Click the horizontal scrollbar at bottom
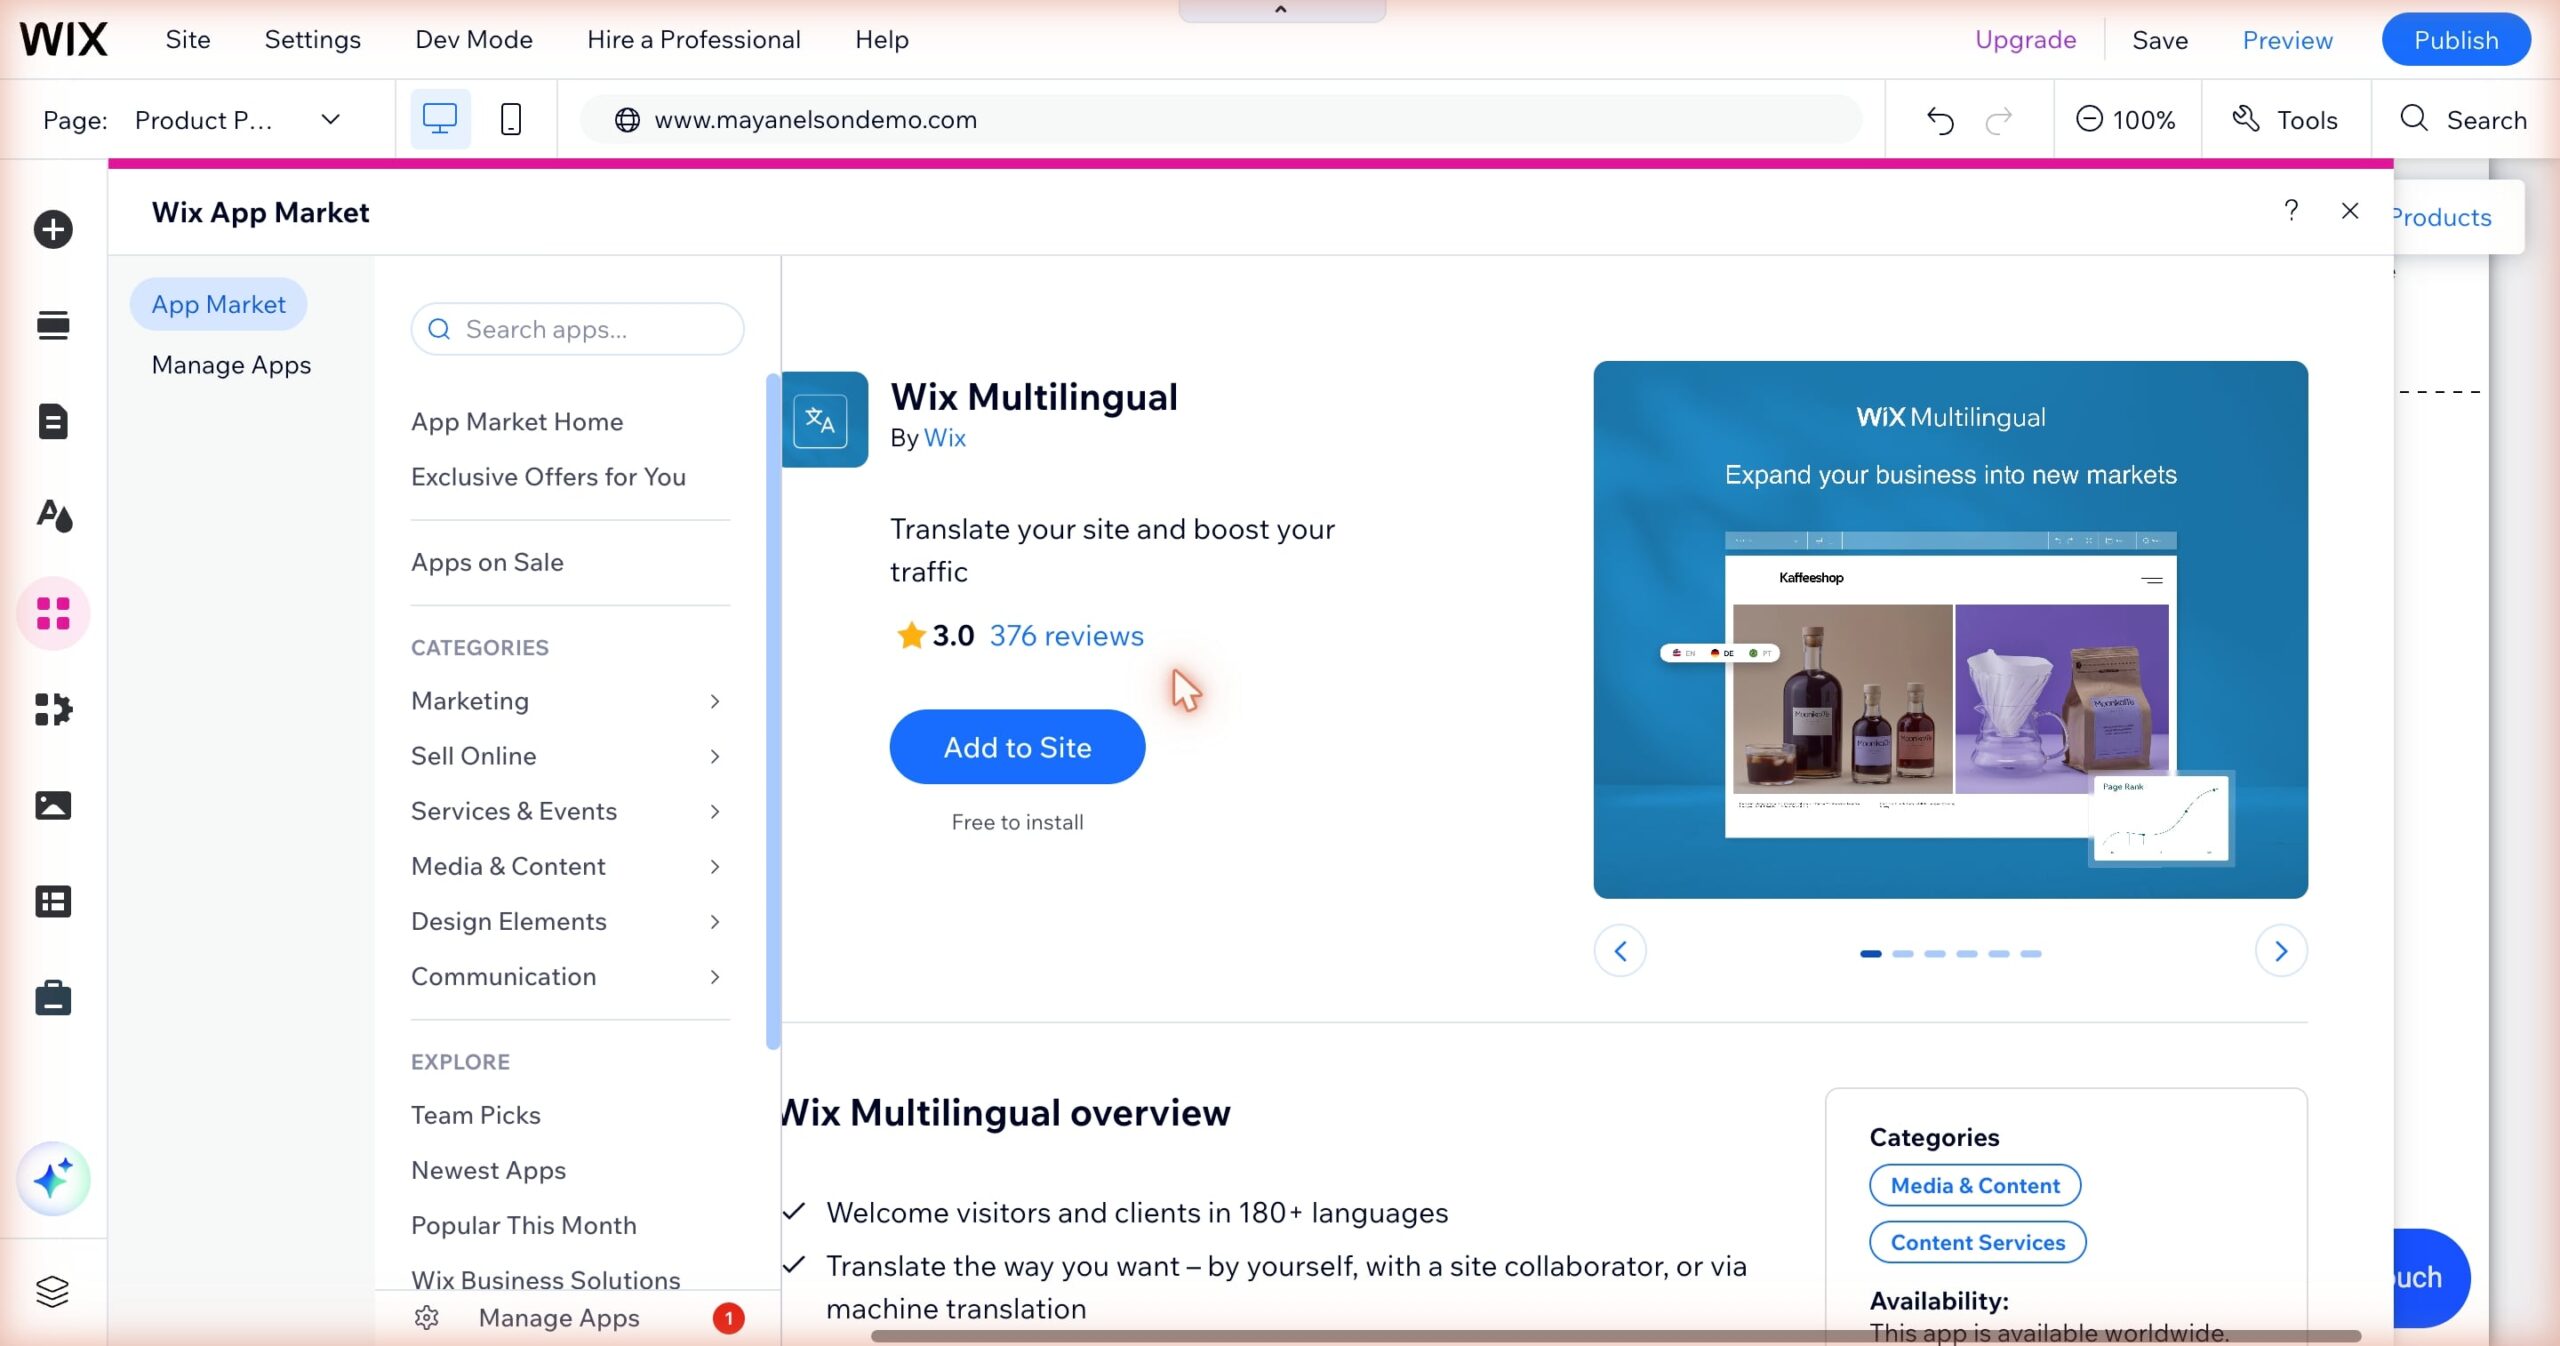2560x1346 pixels. (1616, 1336)
